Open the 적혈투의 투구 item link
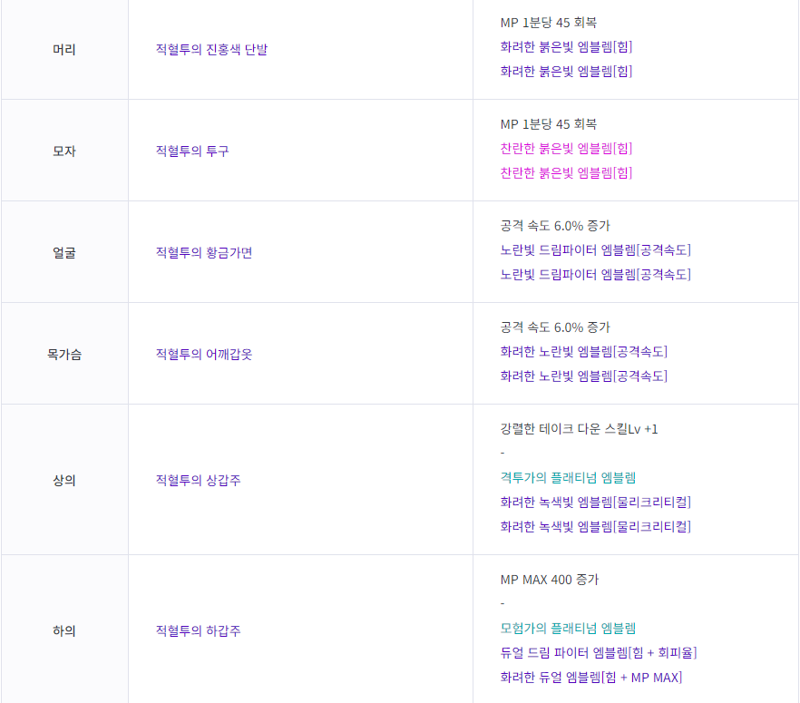This screenshot has width=800, height=703. [192, 151]
